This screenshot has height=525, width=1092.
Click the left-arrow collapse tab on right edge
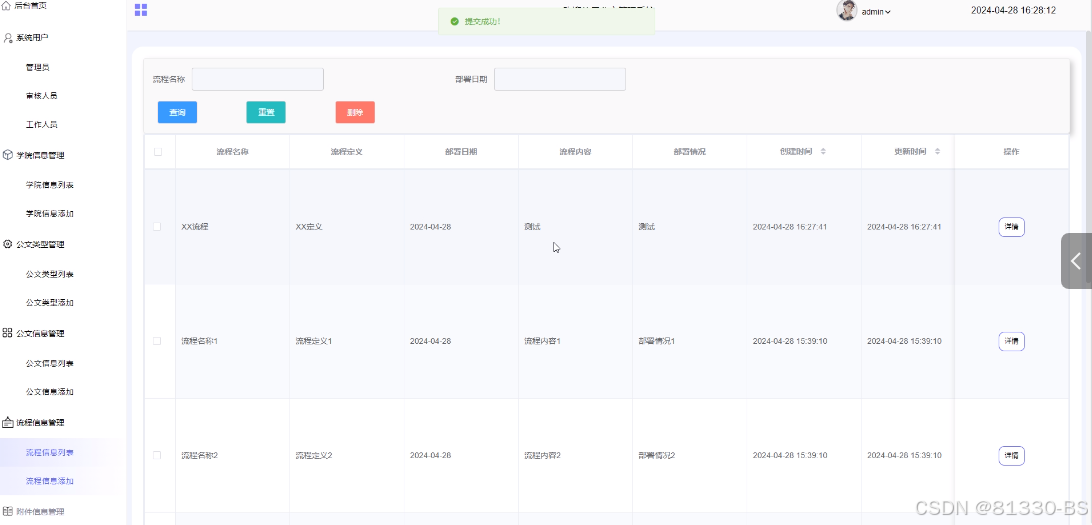(1077, 260)
